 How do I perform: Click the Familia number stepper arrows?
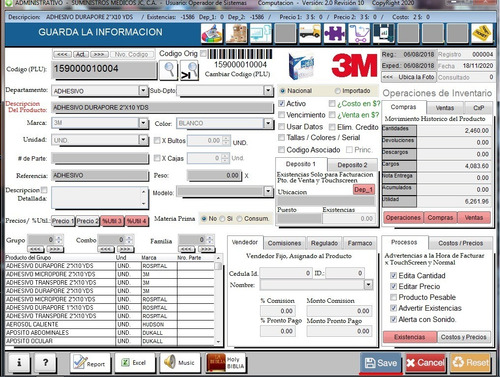210,239
